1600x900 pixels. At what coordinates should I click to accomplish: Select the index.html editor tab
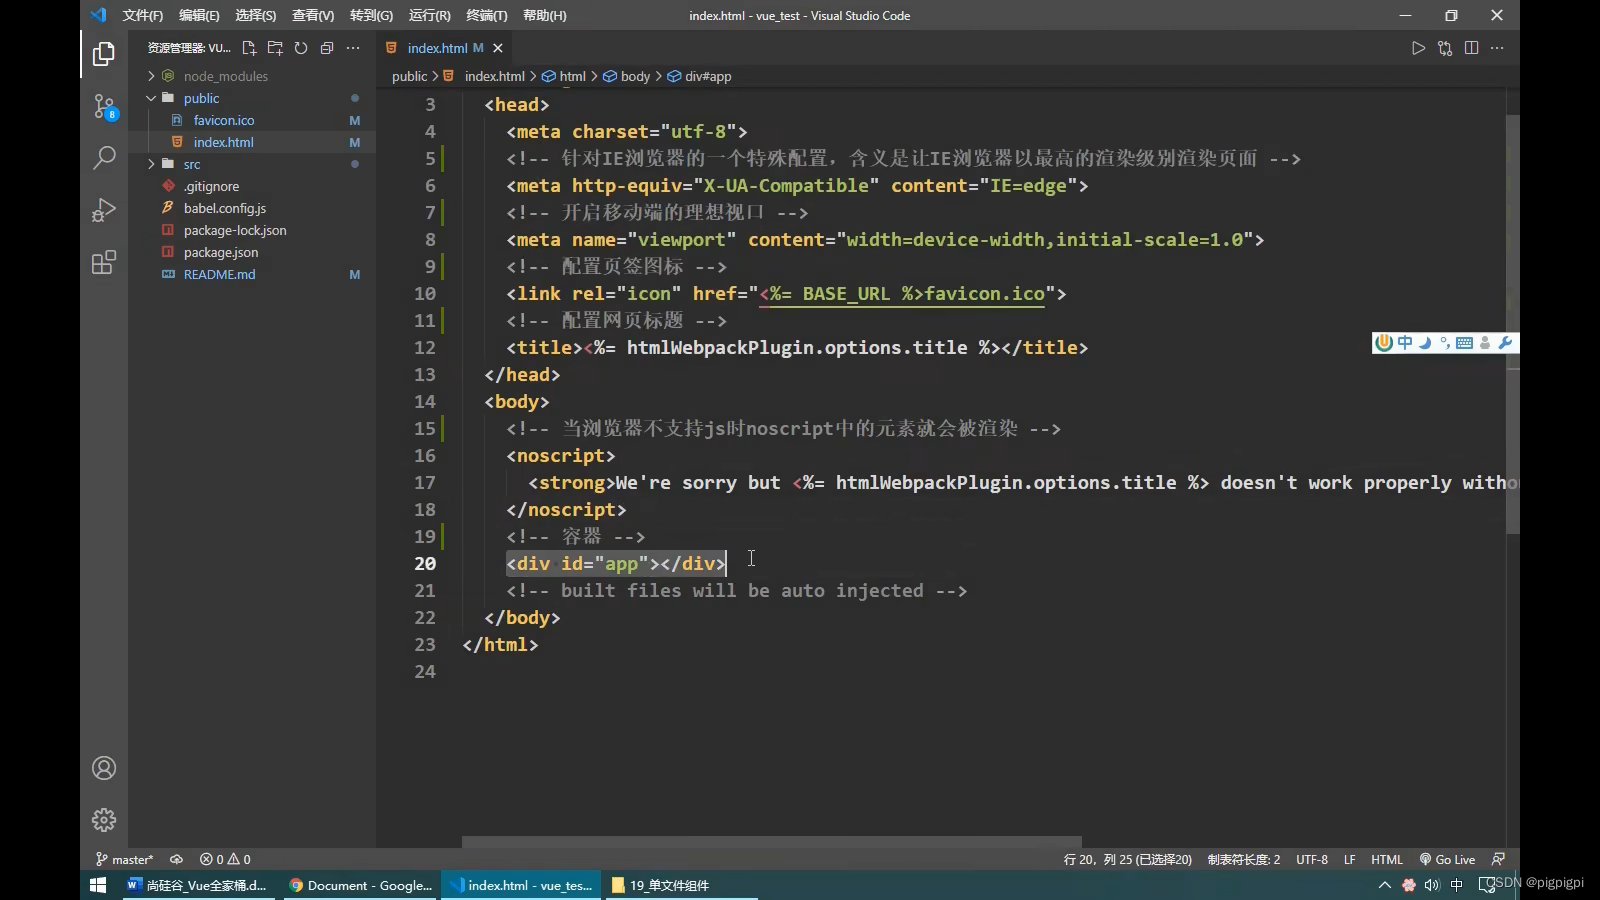coord(446,48)
